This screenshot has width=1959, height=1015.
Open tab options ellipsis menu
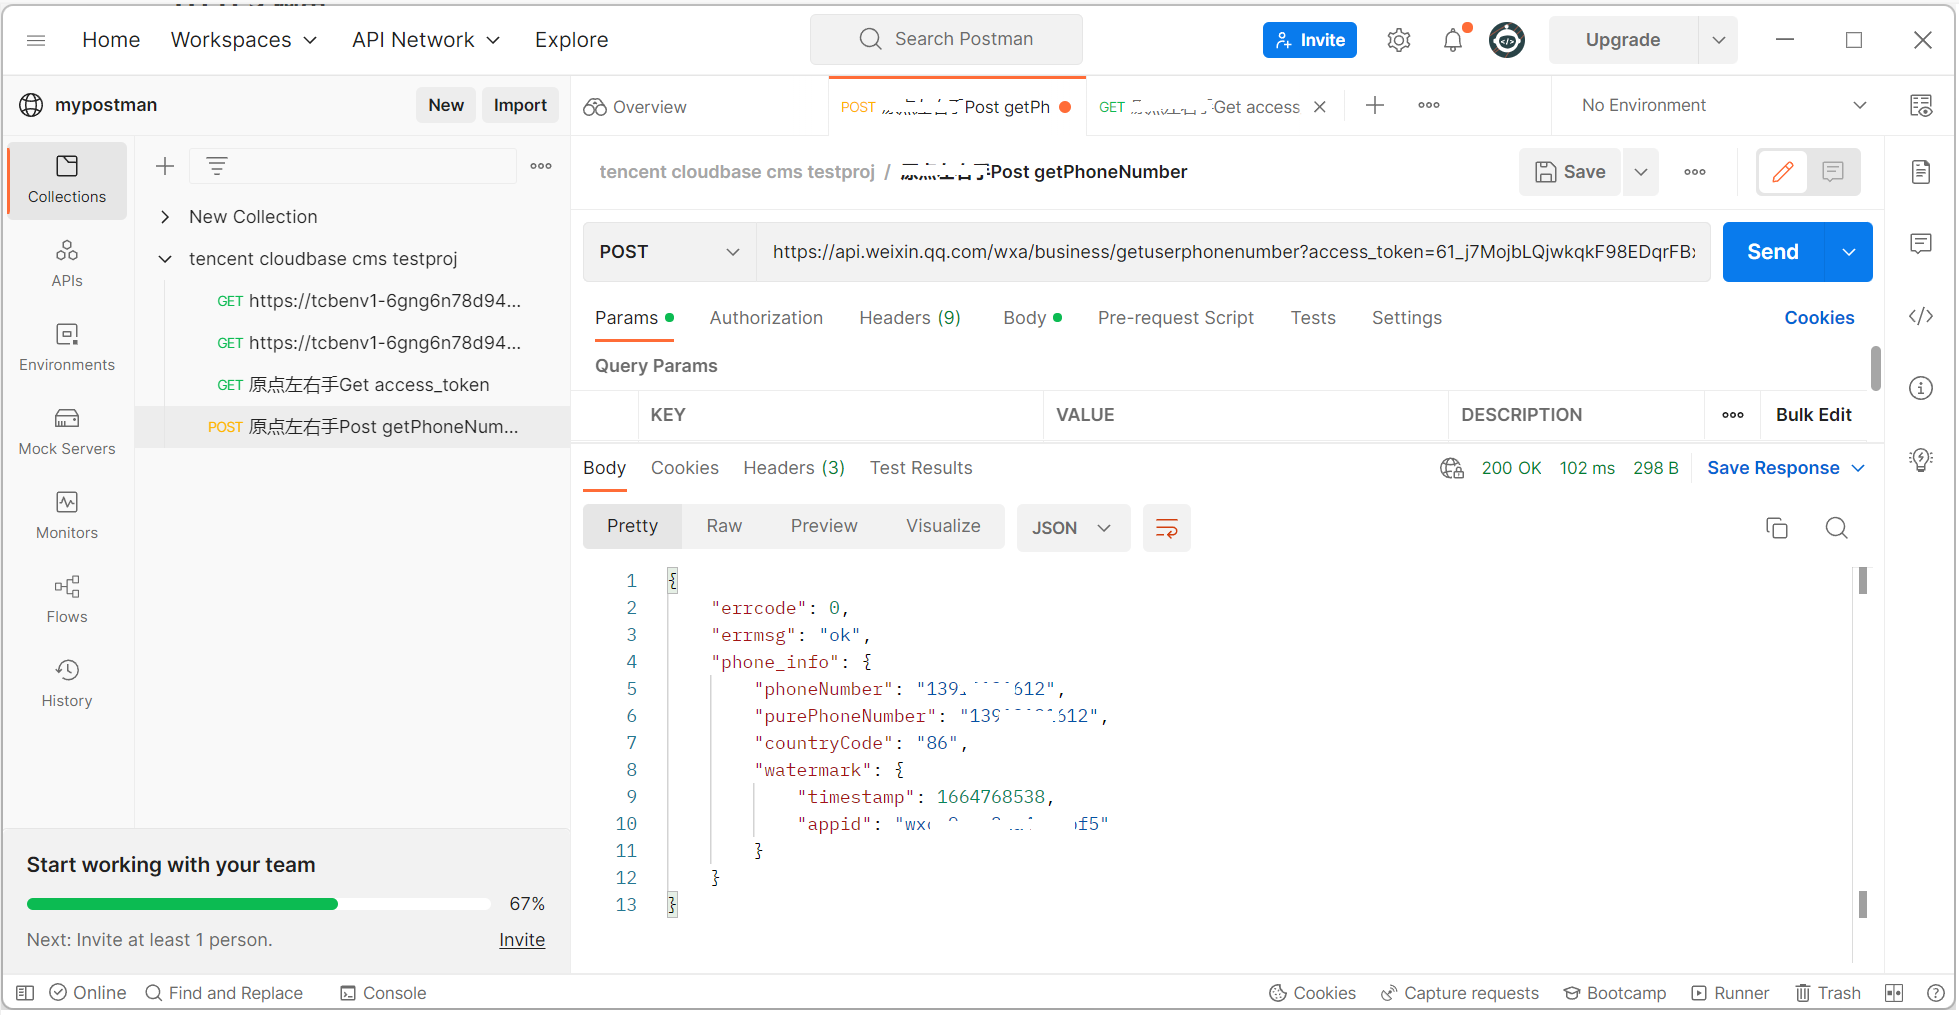coord(1429,105)
